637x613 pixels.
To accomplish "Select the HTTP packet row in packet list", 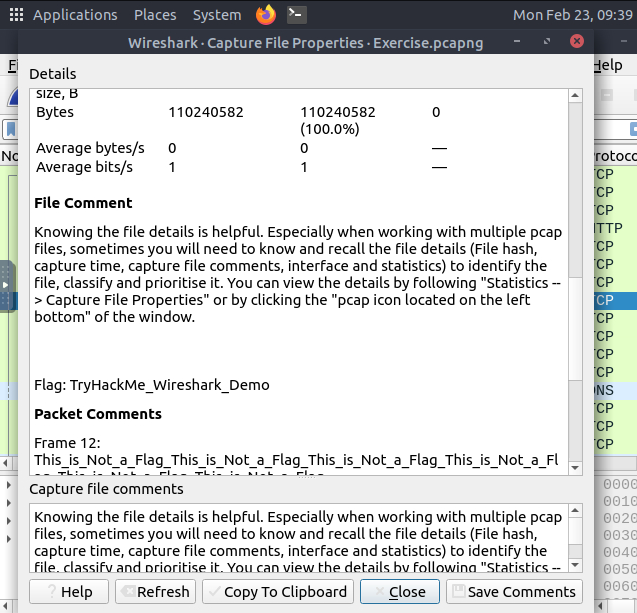I will point(615,228).
